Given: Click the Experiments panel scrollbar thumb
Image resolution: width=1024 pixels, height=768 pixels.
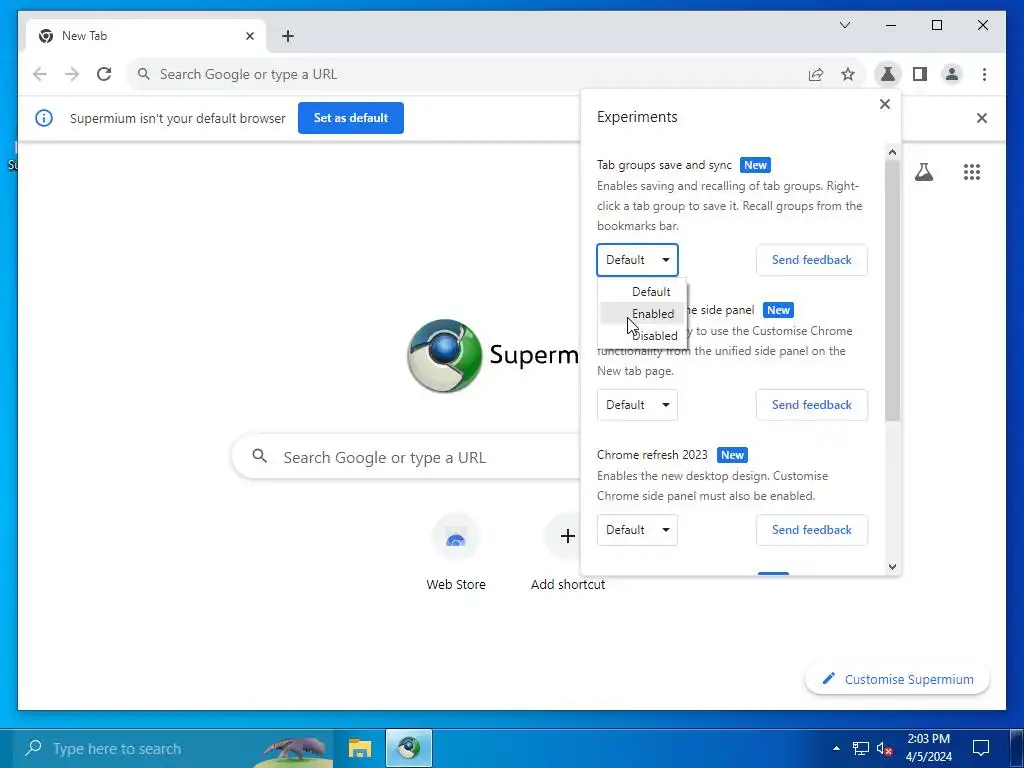Looking at the screenshot, I should tap(893, 291).
